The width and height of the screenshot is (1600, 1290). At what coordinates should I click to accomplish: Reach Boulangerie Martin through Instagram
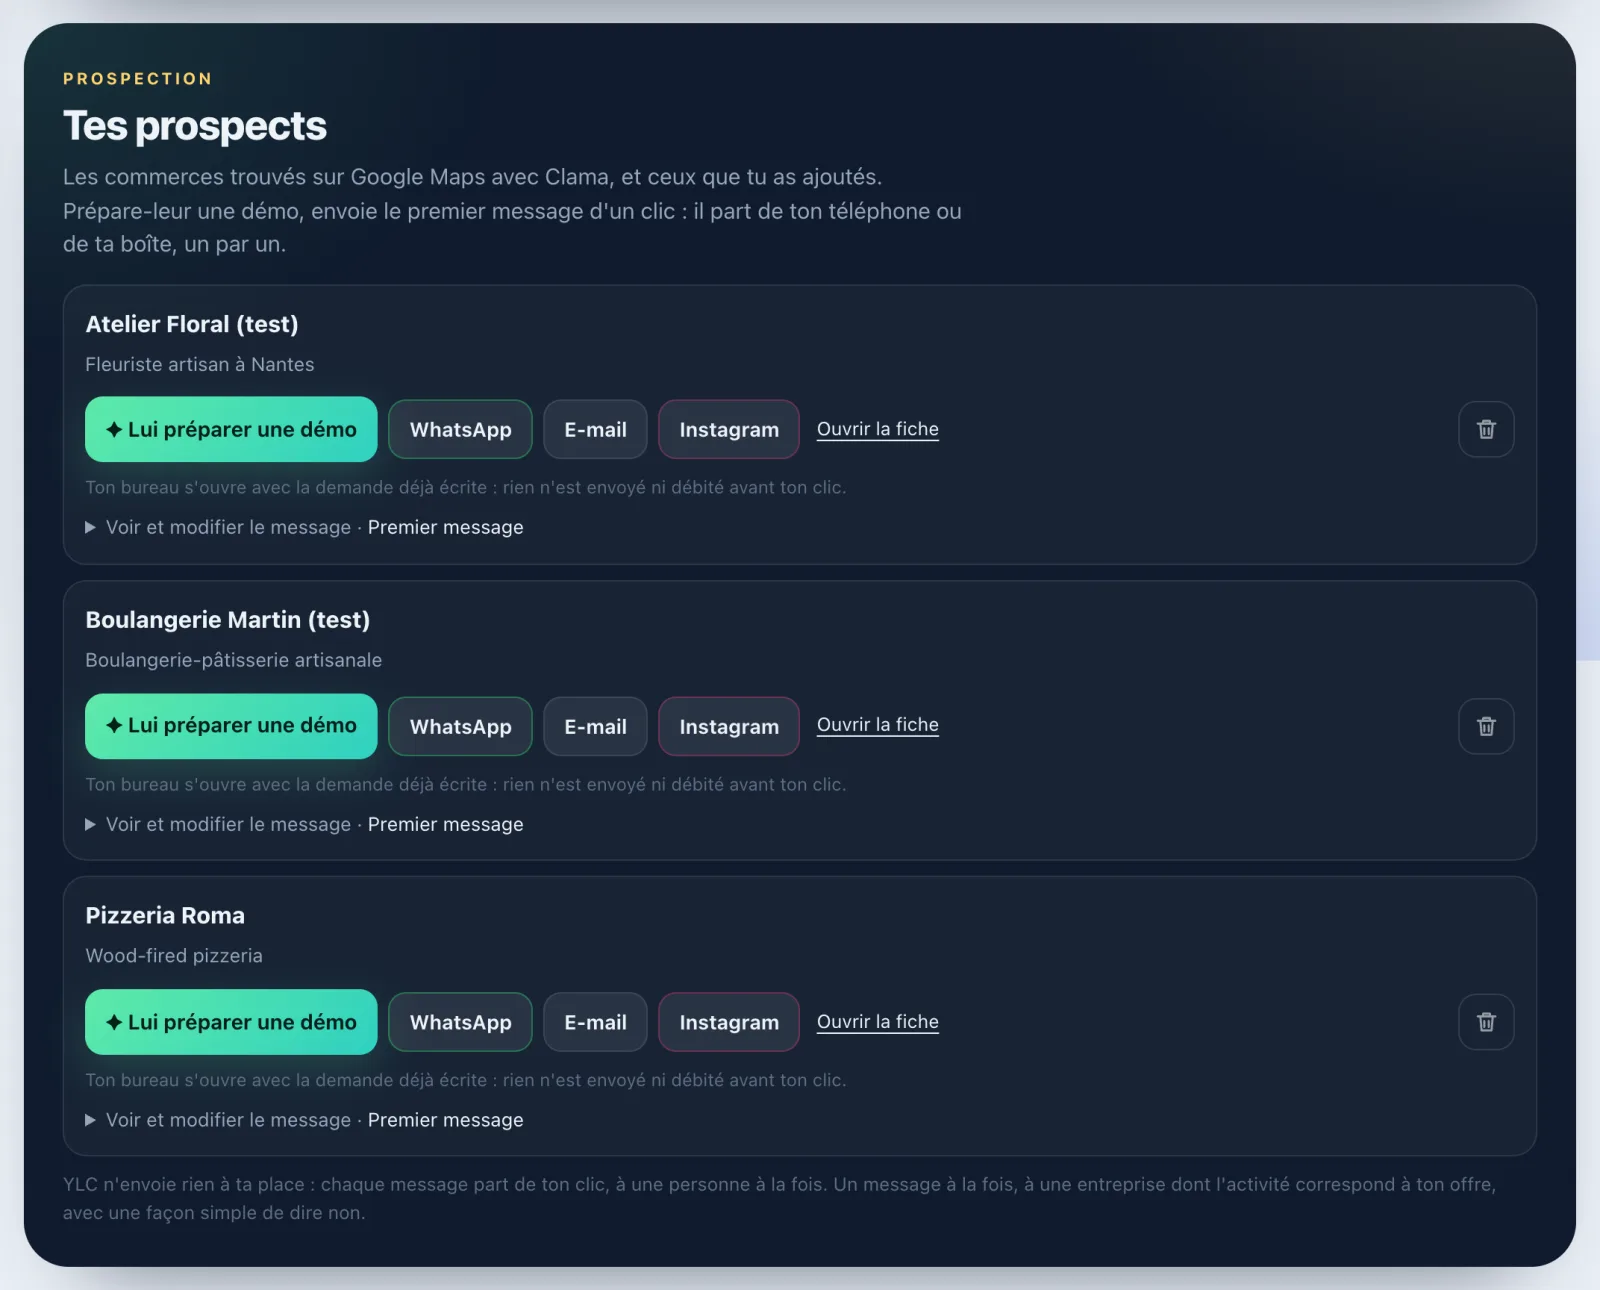(x=729, y=726)
